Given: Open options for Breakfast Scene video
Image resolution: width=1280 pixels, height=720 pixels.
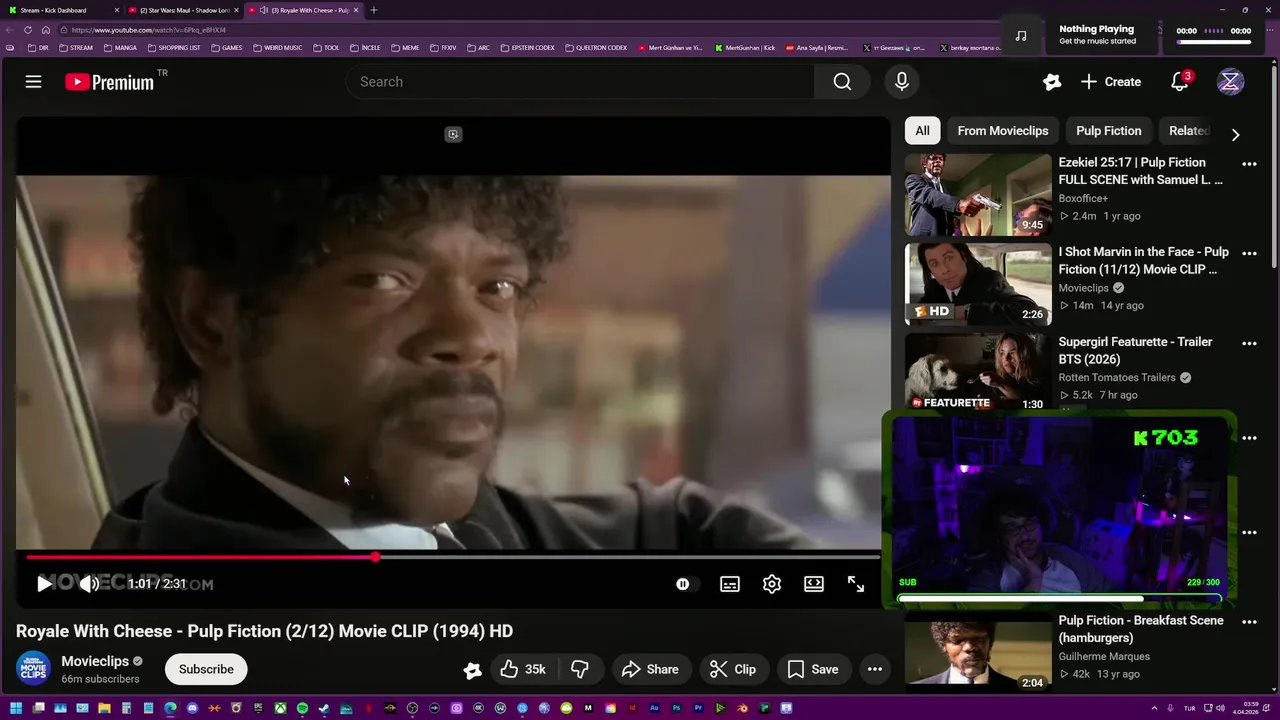Looking at the screenshot, I should pyautogui.click(x=1249, y=622).
